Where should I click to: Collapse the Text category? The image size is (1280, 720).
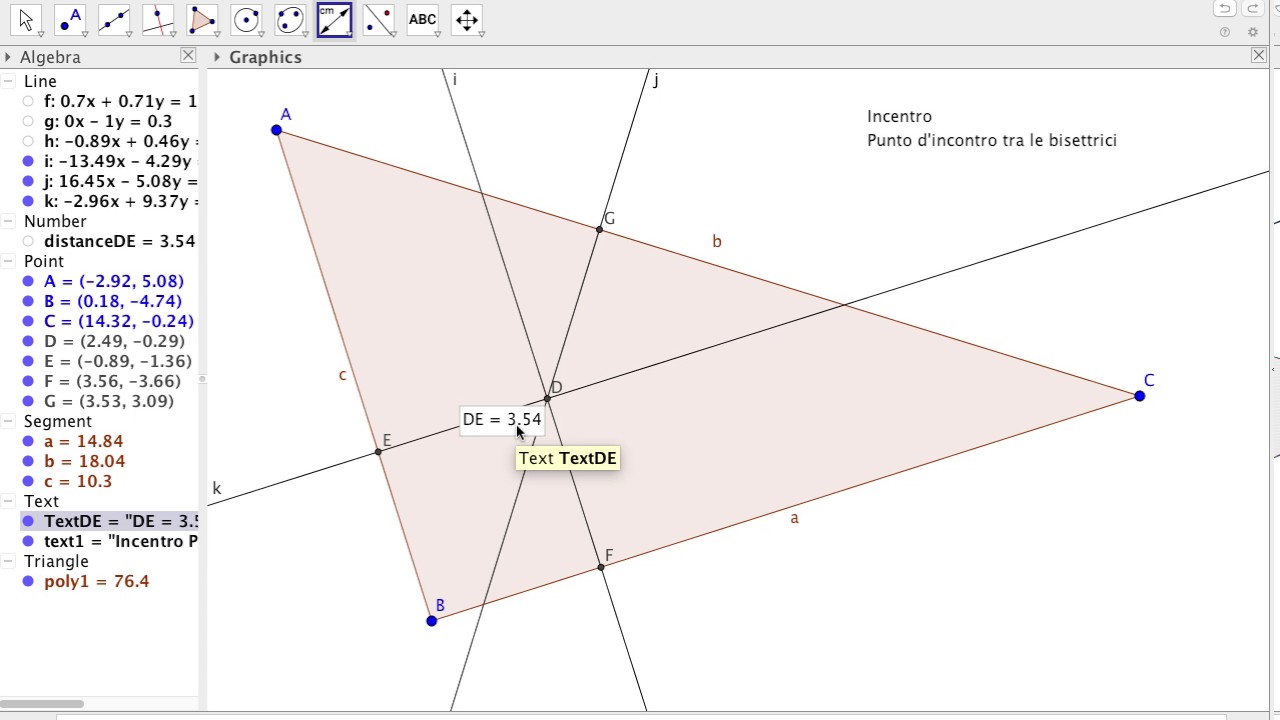point(8,501)
